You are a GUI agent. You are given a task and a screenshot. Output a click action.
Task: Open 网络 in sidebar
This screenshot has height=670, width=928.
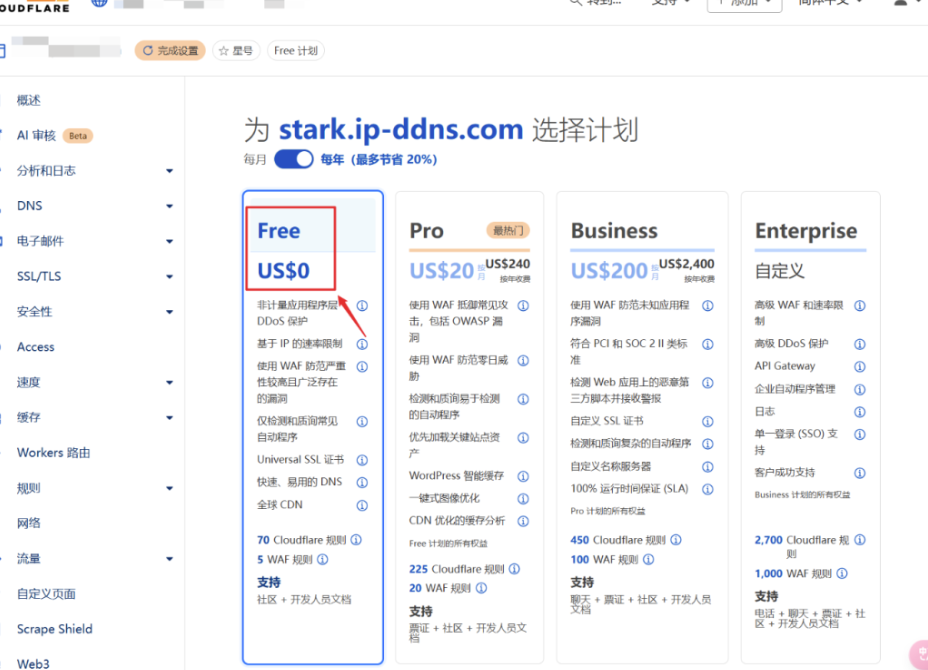tap(28, 523)
